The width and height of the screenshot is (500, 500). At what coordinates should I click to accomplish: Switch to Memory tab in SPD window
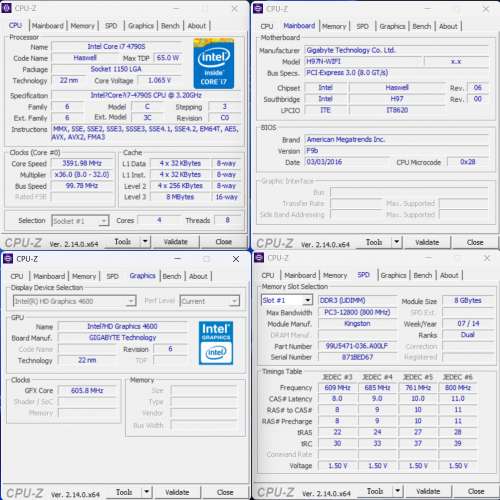[x=335, y=275]
